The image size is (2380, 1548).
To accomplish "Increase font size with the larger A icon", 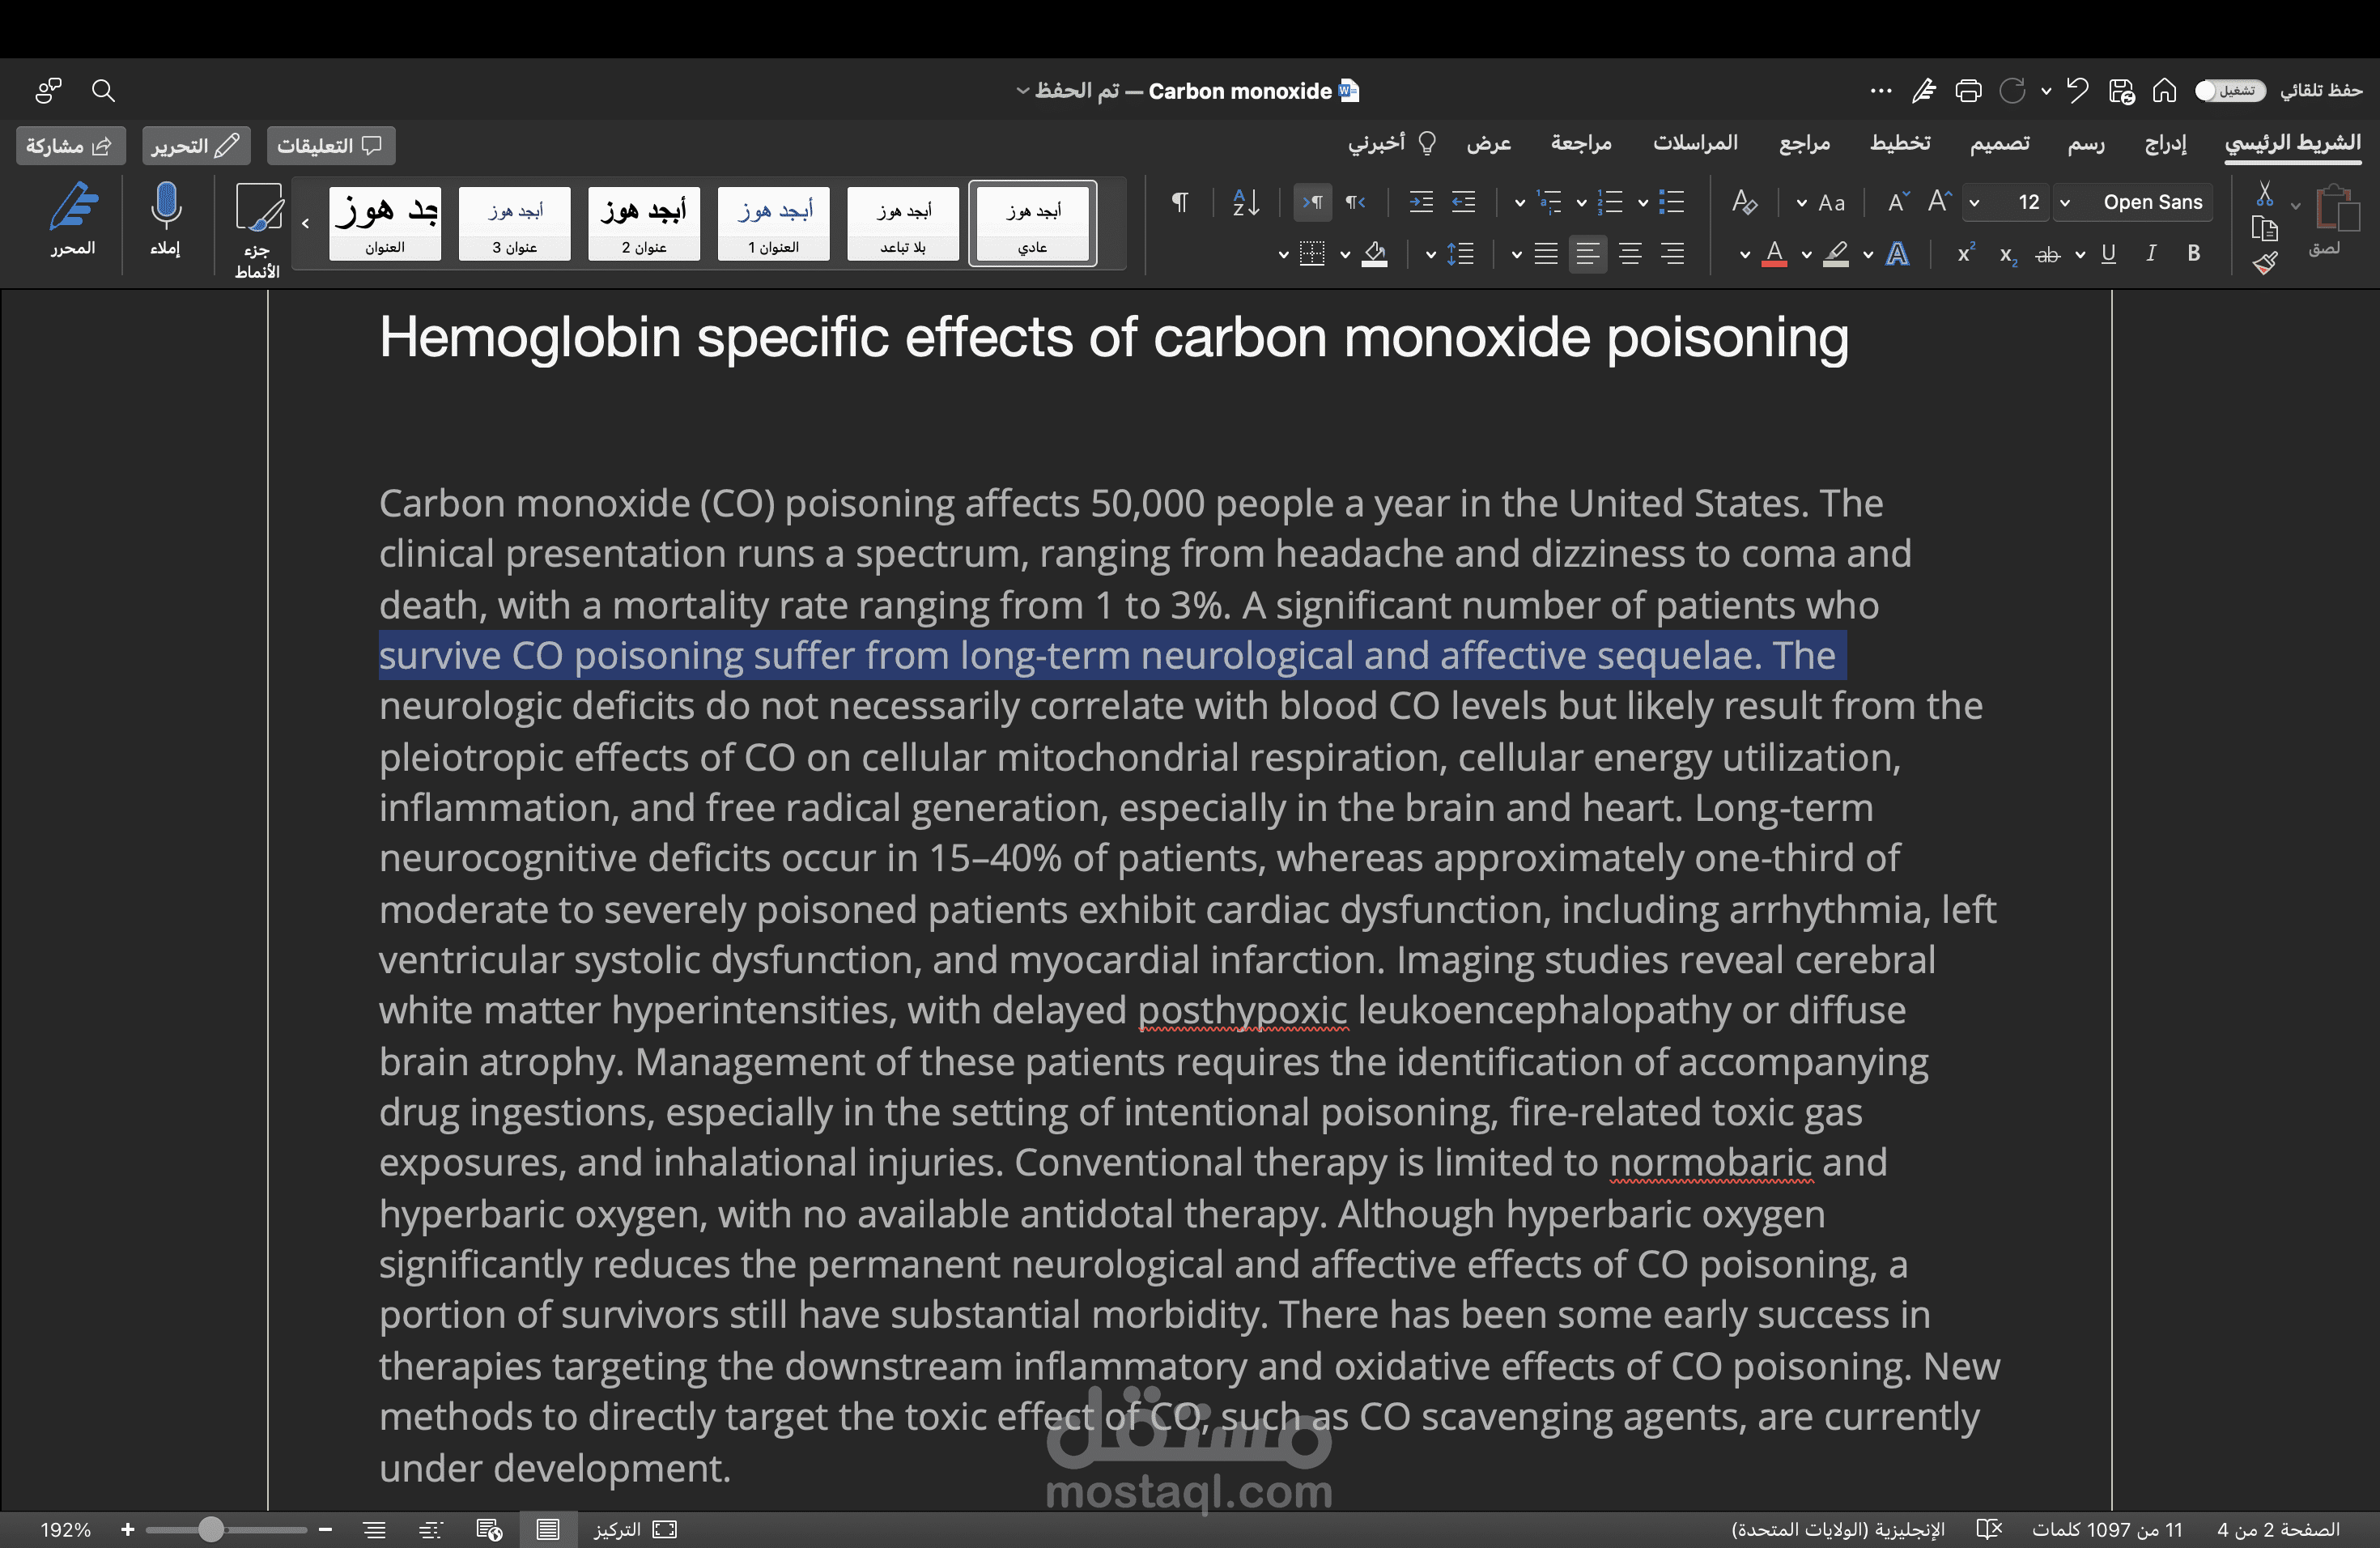I will 1939,202.
